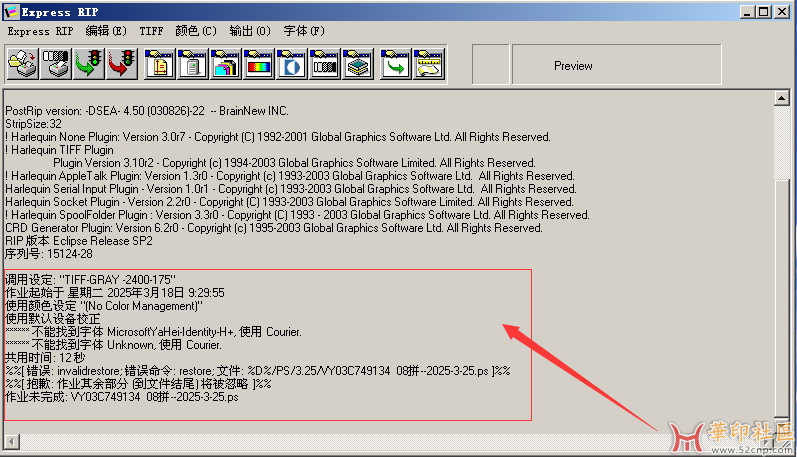Click the 'RIP 版本 Eclipse Release SP2' line
797x457 pixels.
(79, 241)
